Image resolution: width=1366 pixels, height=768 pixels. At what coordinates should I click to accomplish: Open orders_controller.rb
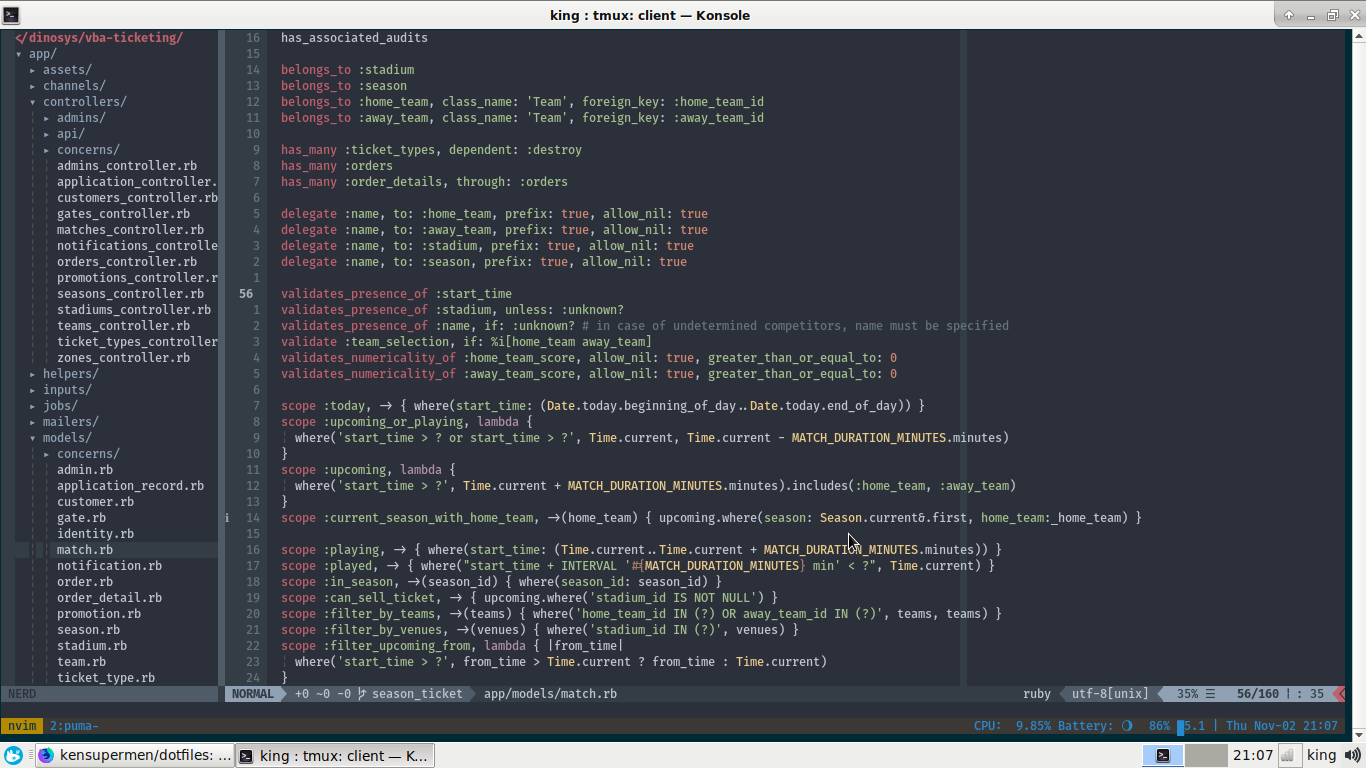point(127,262)
